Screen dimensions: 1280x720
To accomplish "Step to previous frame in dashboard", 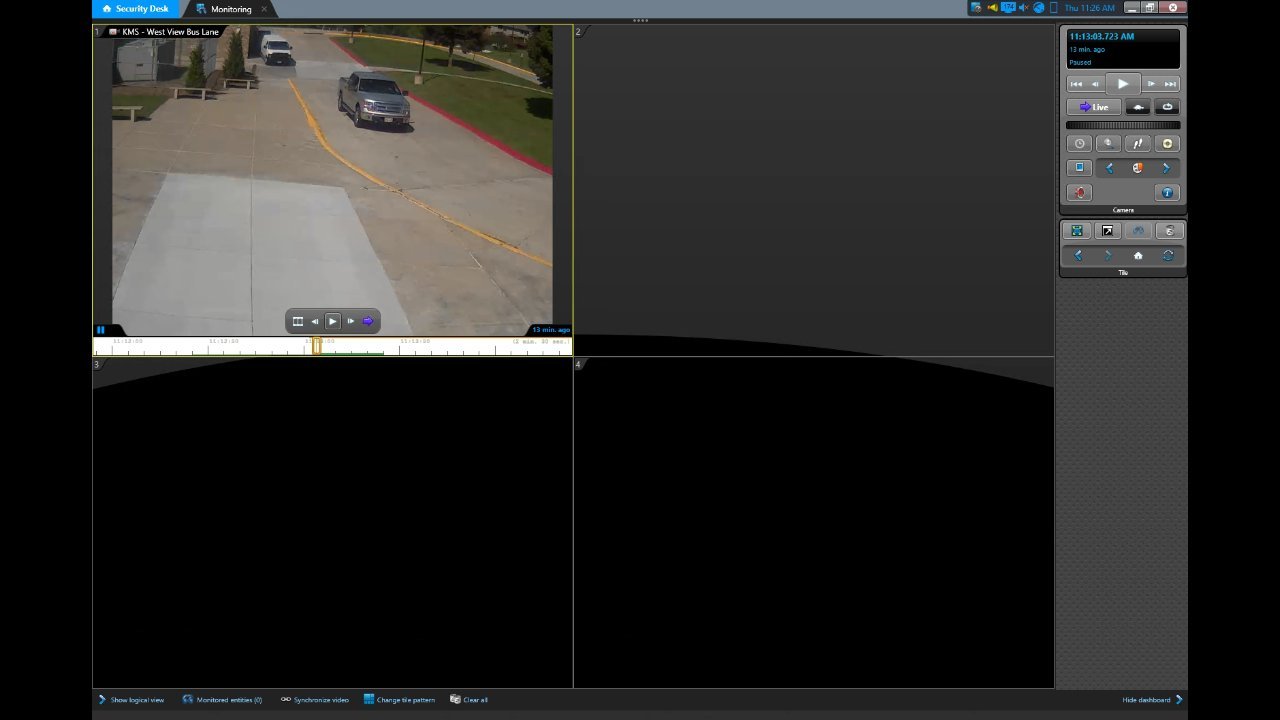I will coord(1095,84).
